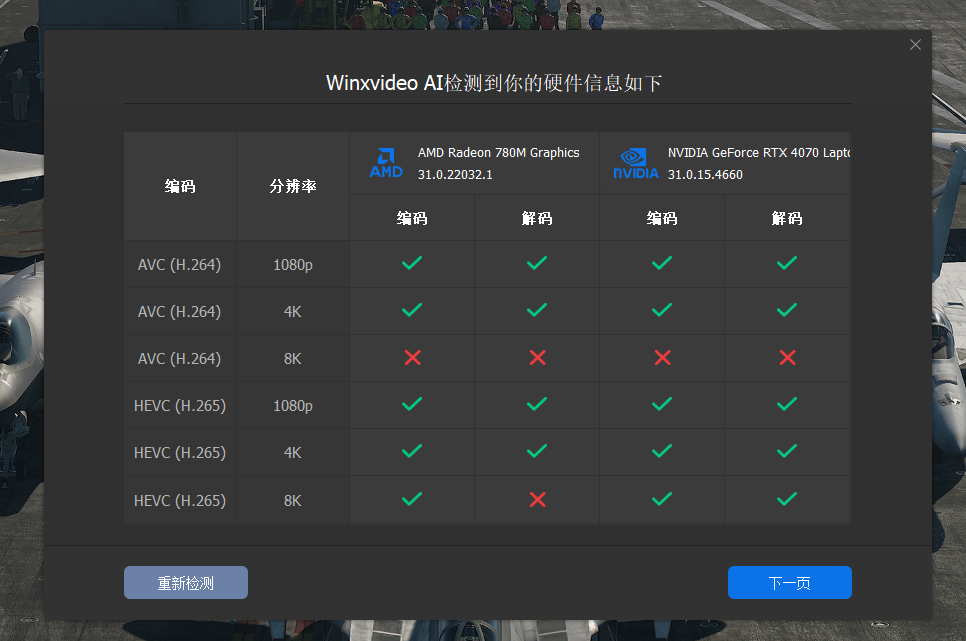Click AVC (H.264) label in 1080p row
Image resolution: width=966 pixels, height=641 pixels.
click(179, 264)
